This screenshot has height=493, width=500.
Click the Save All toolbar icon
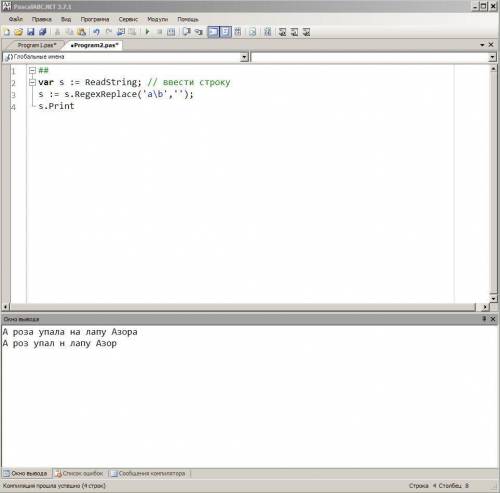(43, 32)
